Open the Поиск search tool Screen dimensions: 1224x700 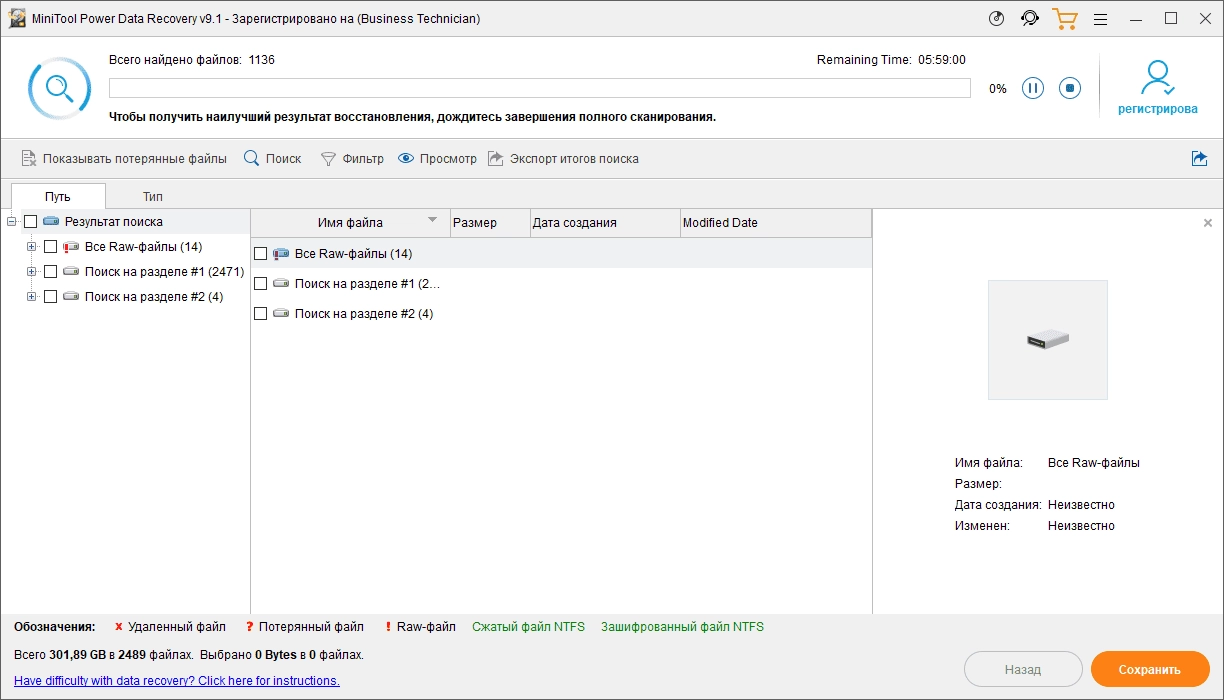point(273,159)
